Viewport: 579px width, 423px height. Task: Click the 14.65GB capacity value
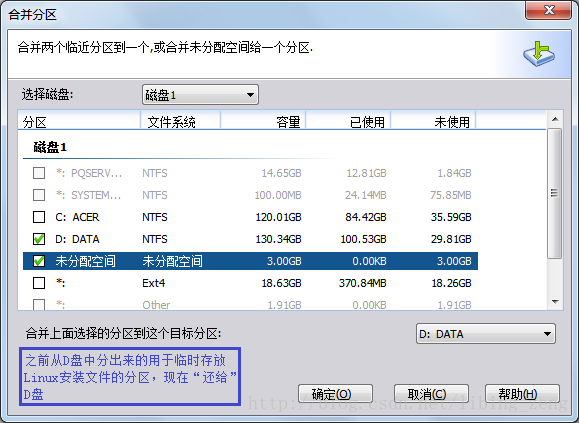pyautogui.click(x=281, y=173)
